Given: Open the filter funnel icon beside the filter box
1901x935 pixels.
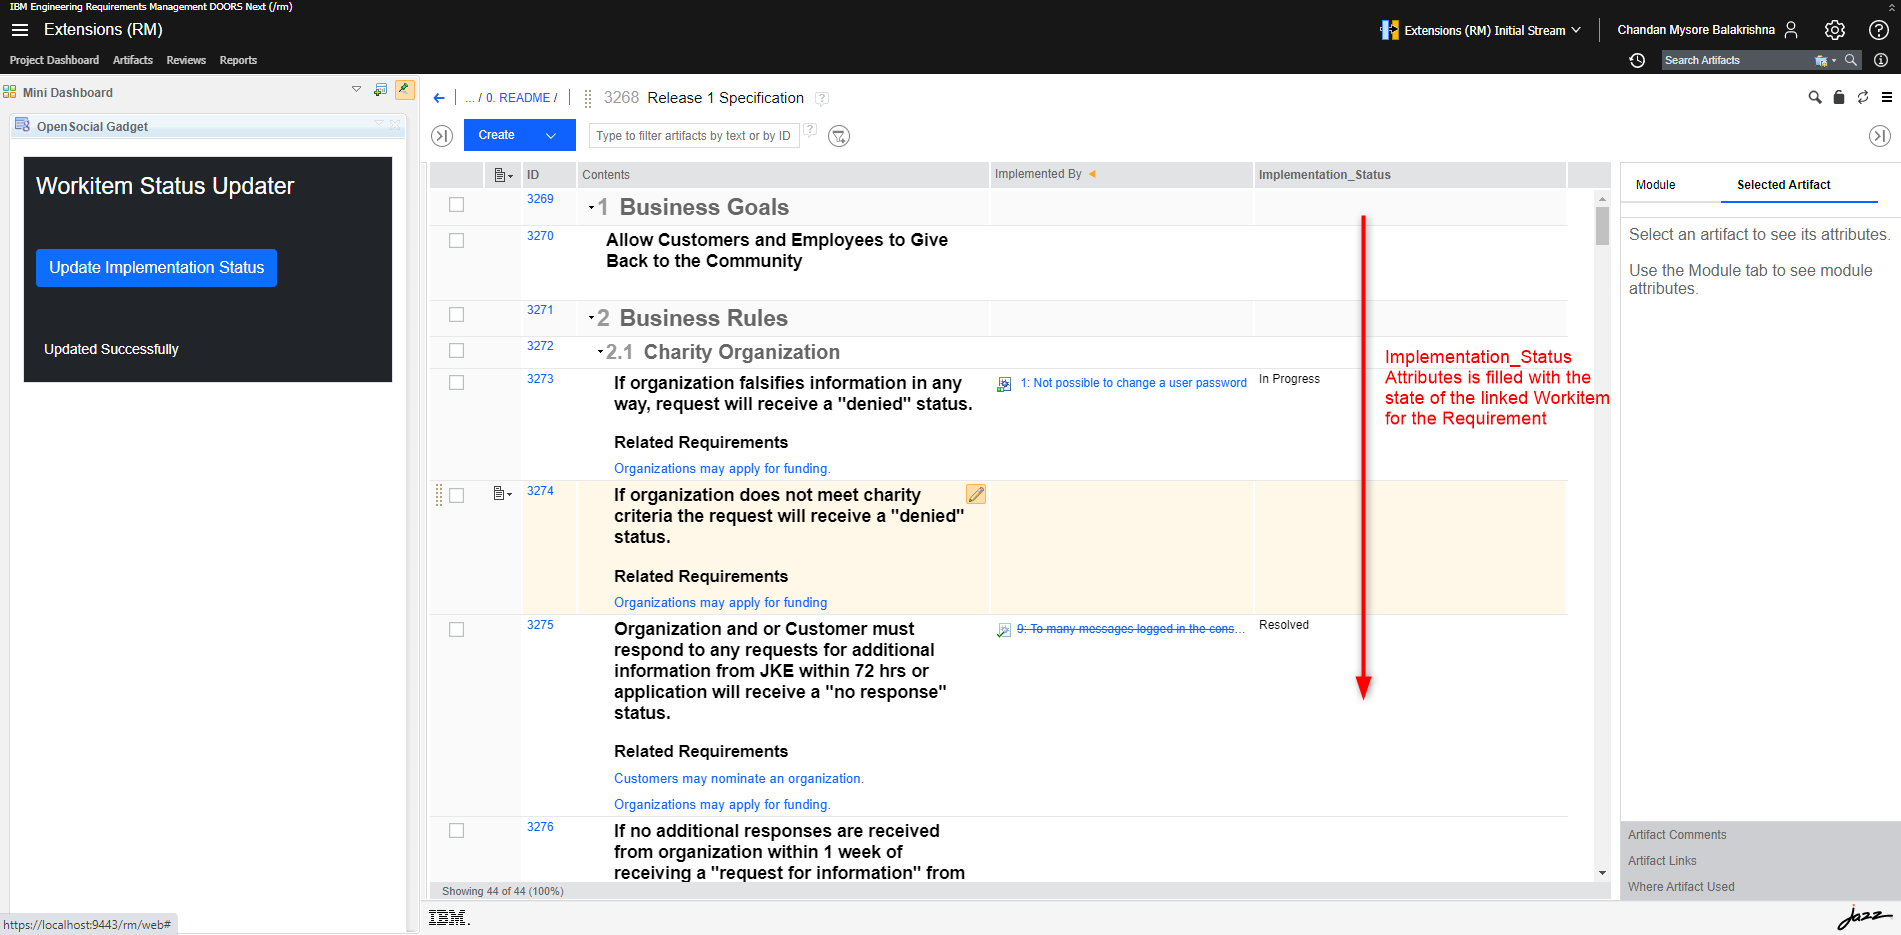Looking at the screenshot, I should coord(838,136).
